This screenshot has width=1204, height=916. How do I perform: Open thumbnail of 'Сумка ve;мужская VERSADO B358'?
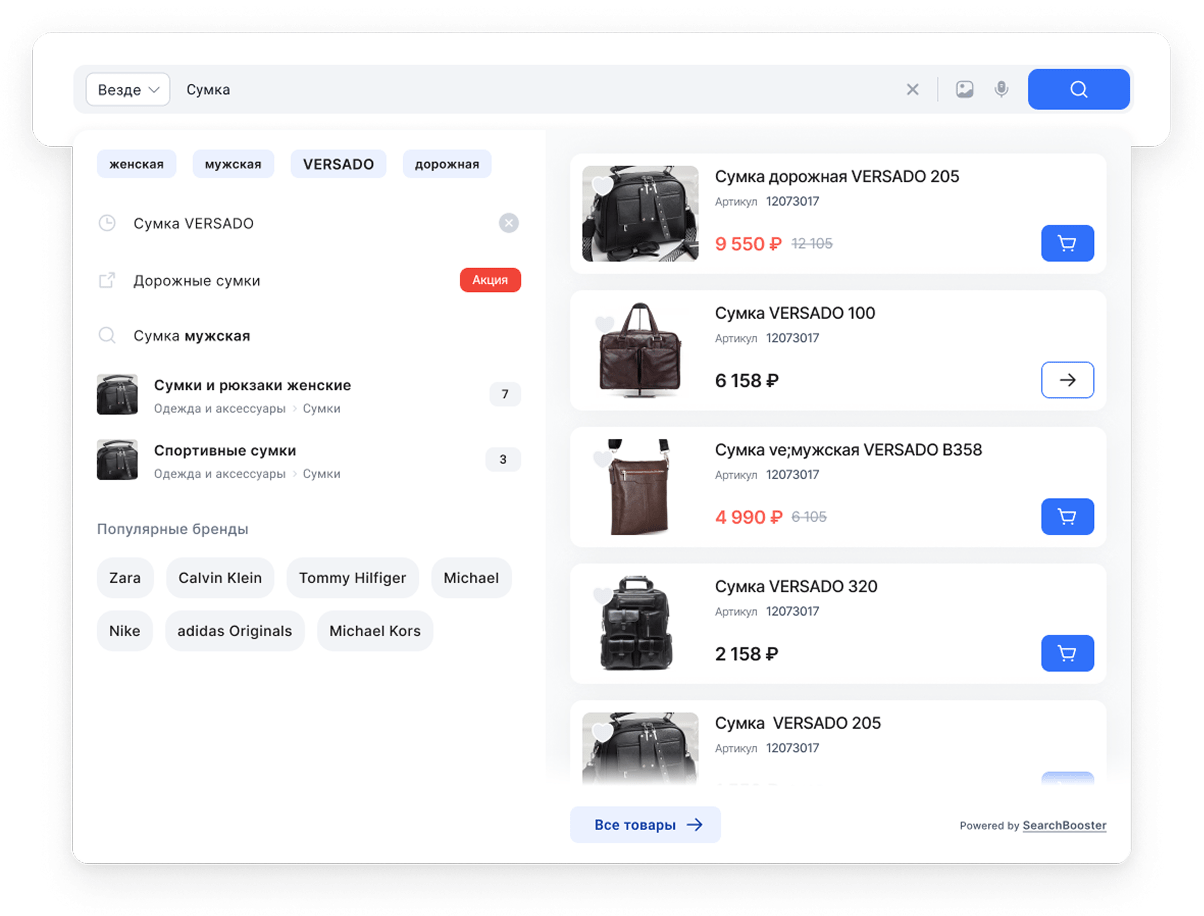640,487
